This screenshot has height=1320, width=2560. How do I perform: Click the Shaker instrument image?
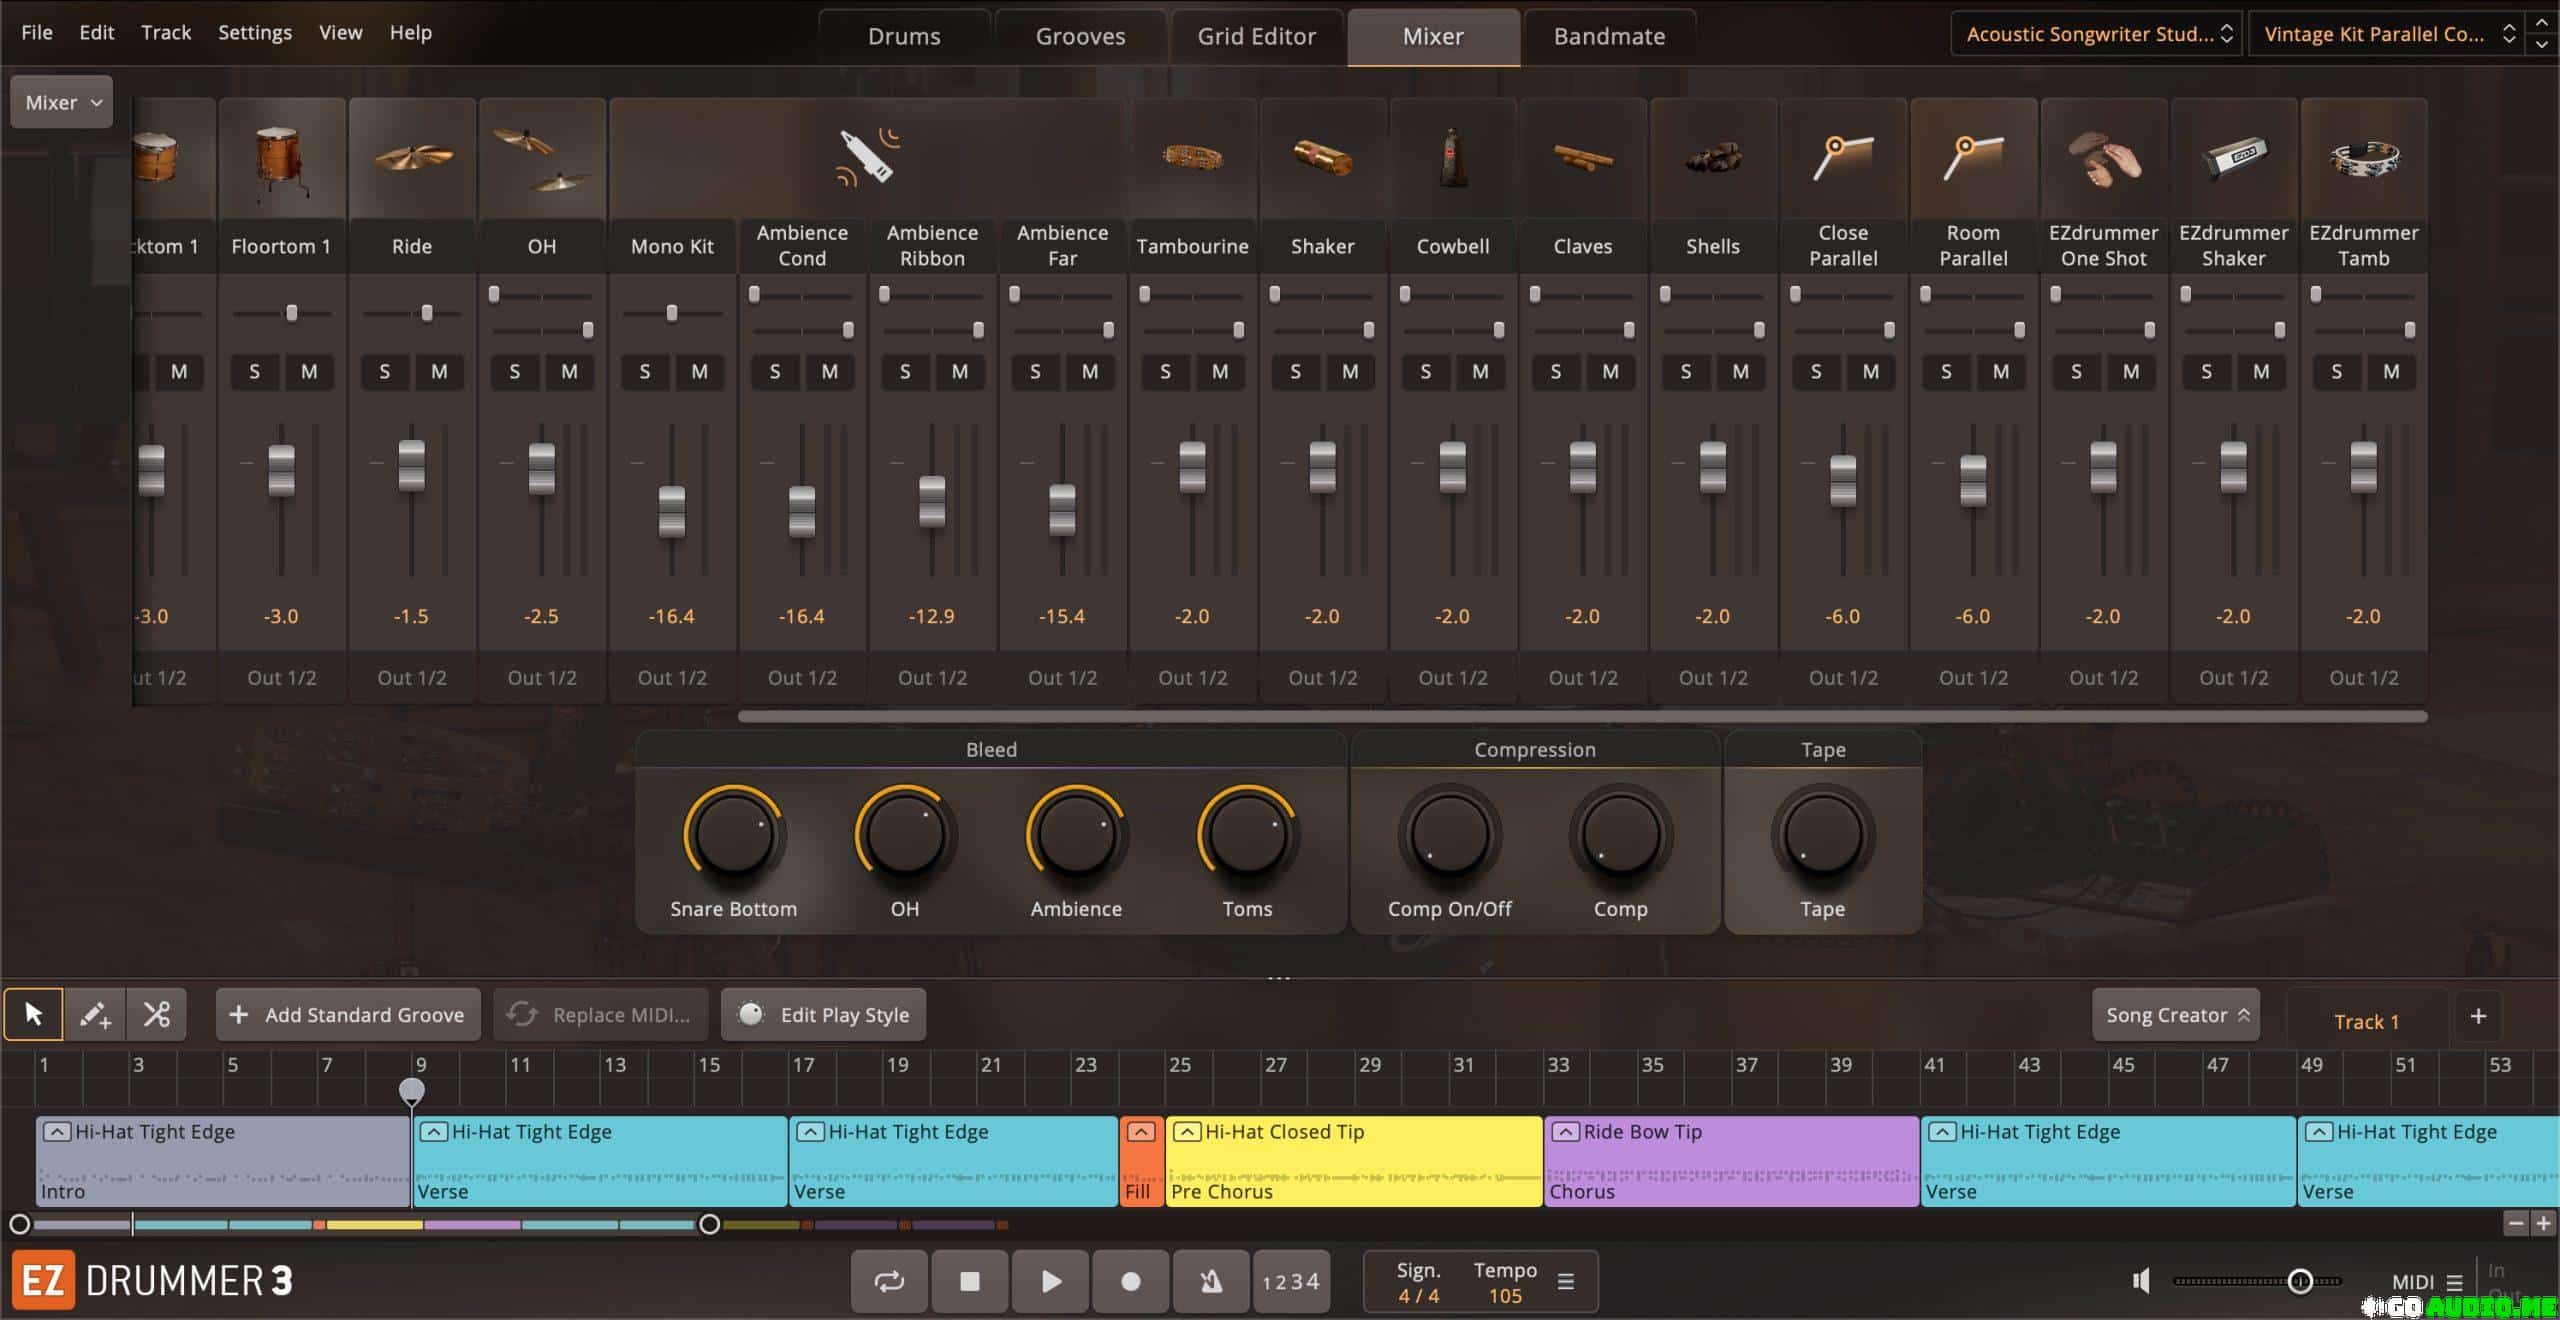tap(1322, 158)
